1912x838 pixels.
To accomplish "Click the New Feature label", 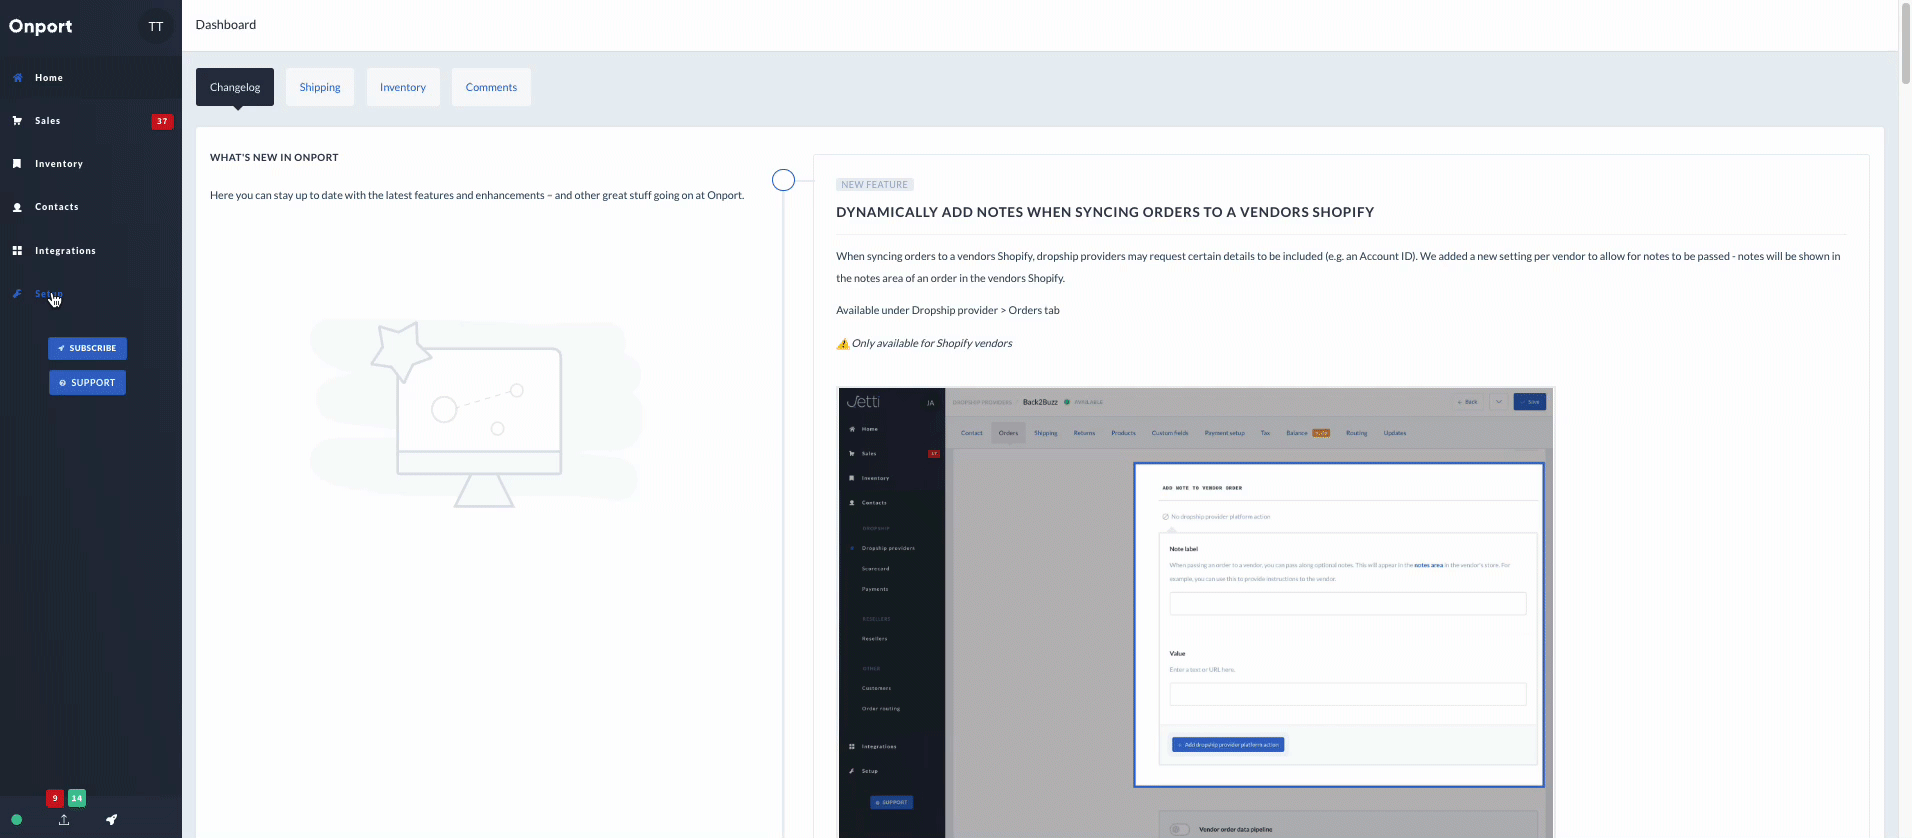I will pos(875,185).
